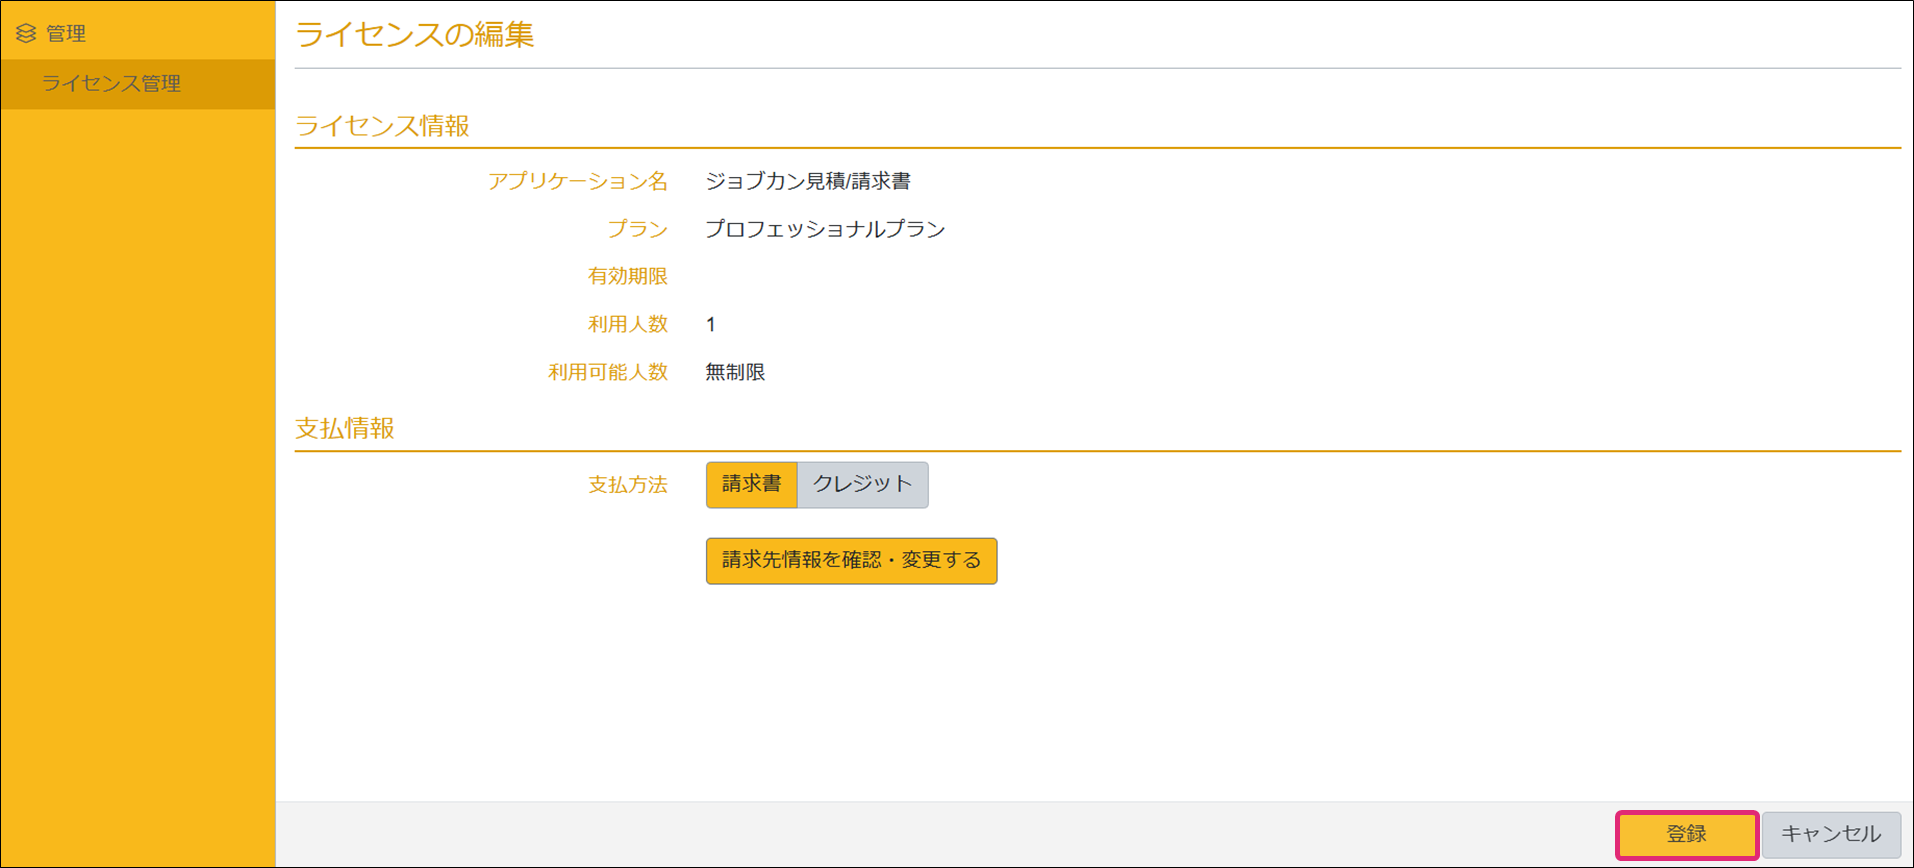1914x868 pixels.
Task: Click the ライセンス情報 section heading
Action: (x=382, y=126)
